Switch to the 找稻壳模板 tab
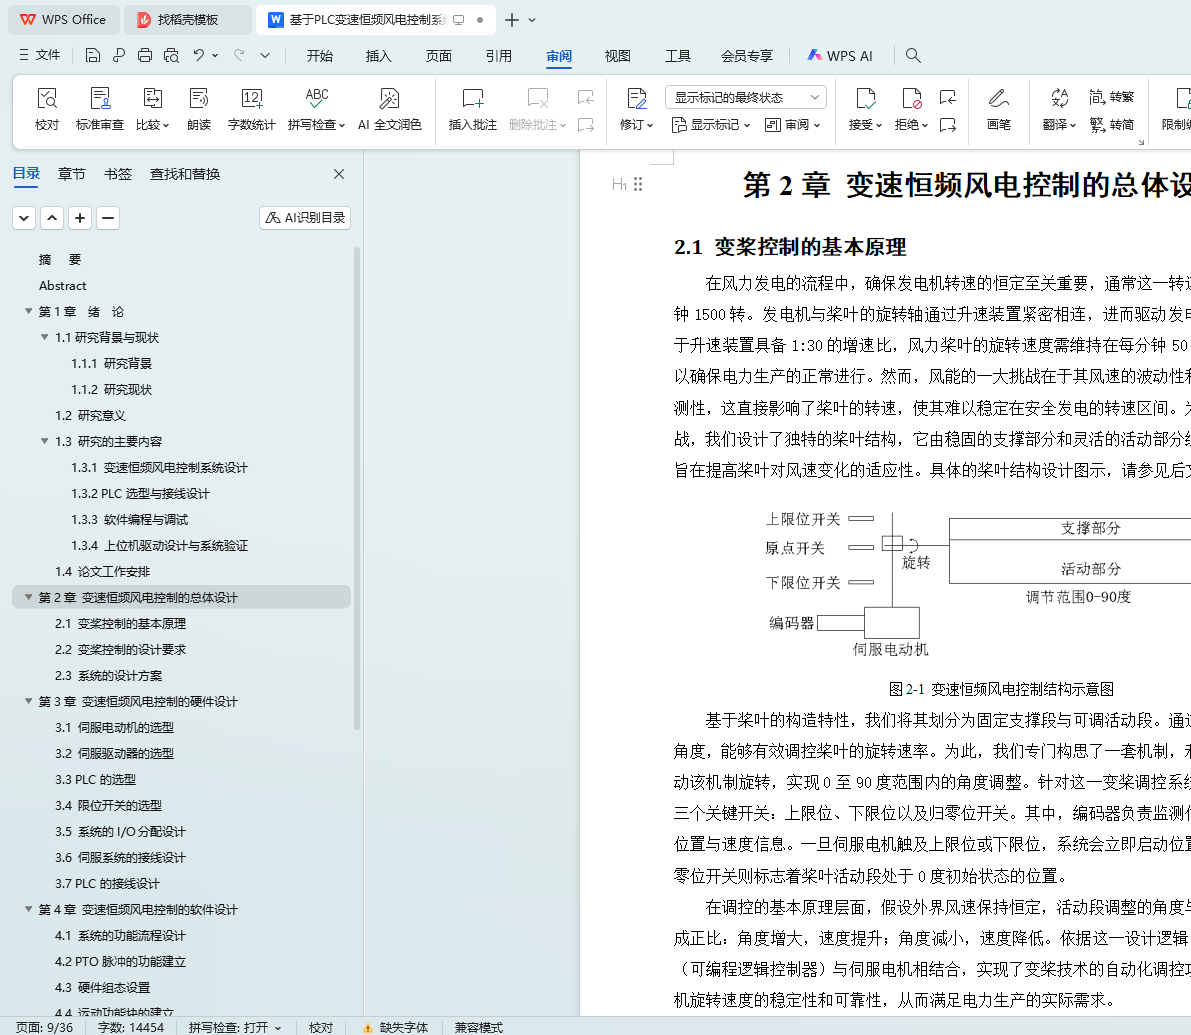 187,20
